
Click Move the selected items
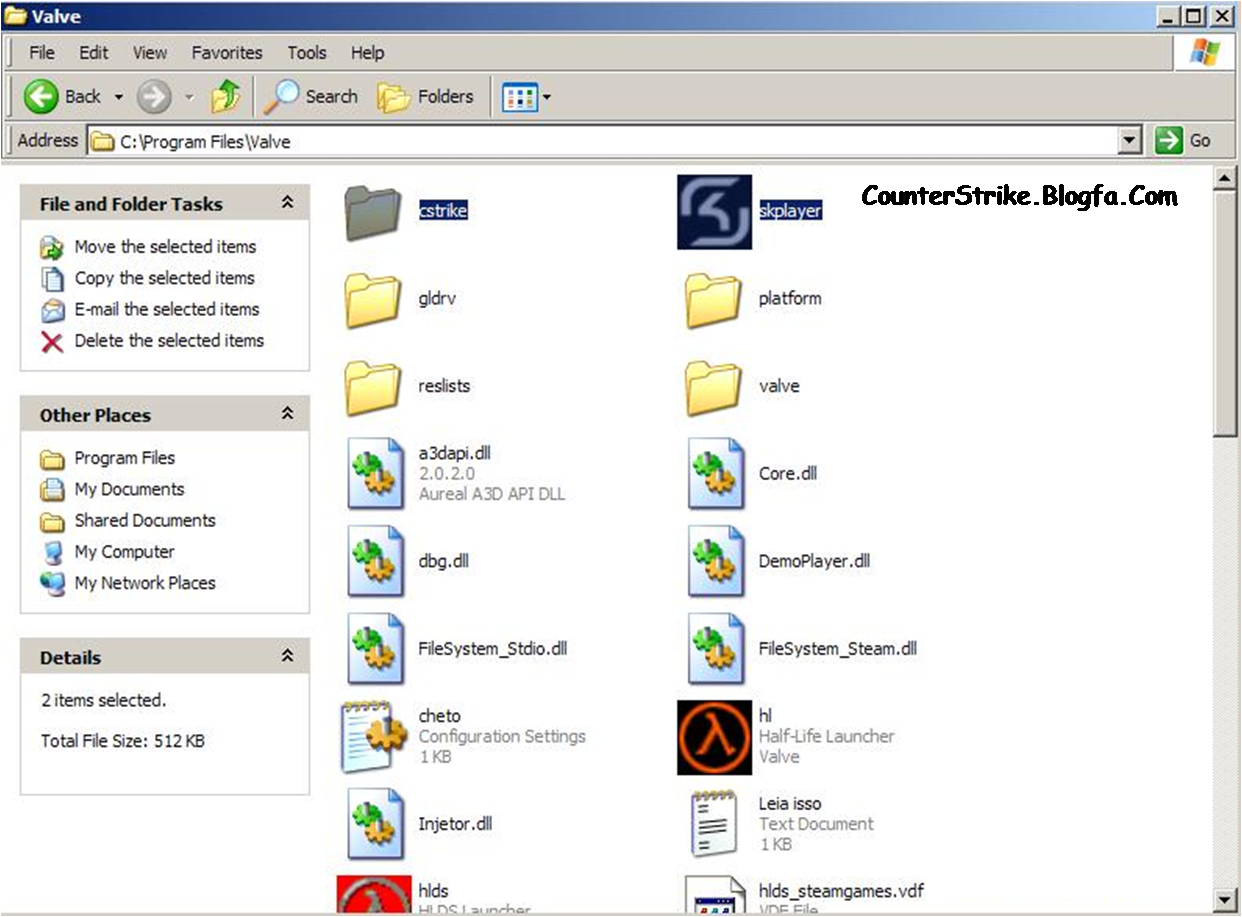tap(165, 247)
